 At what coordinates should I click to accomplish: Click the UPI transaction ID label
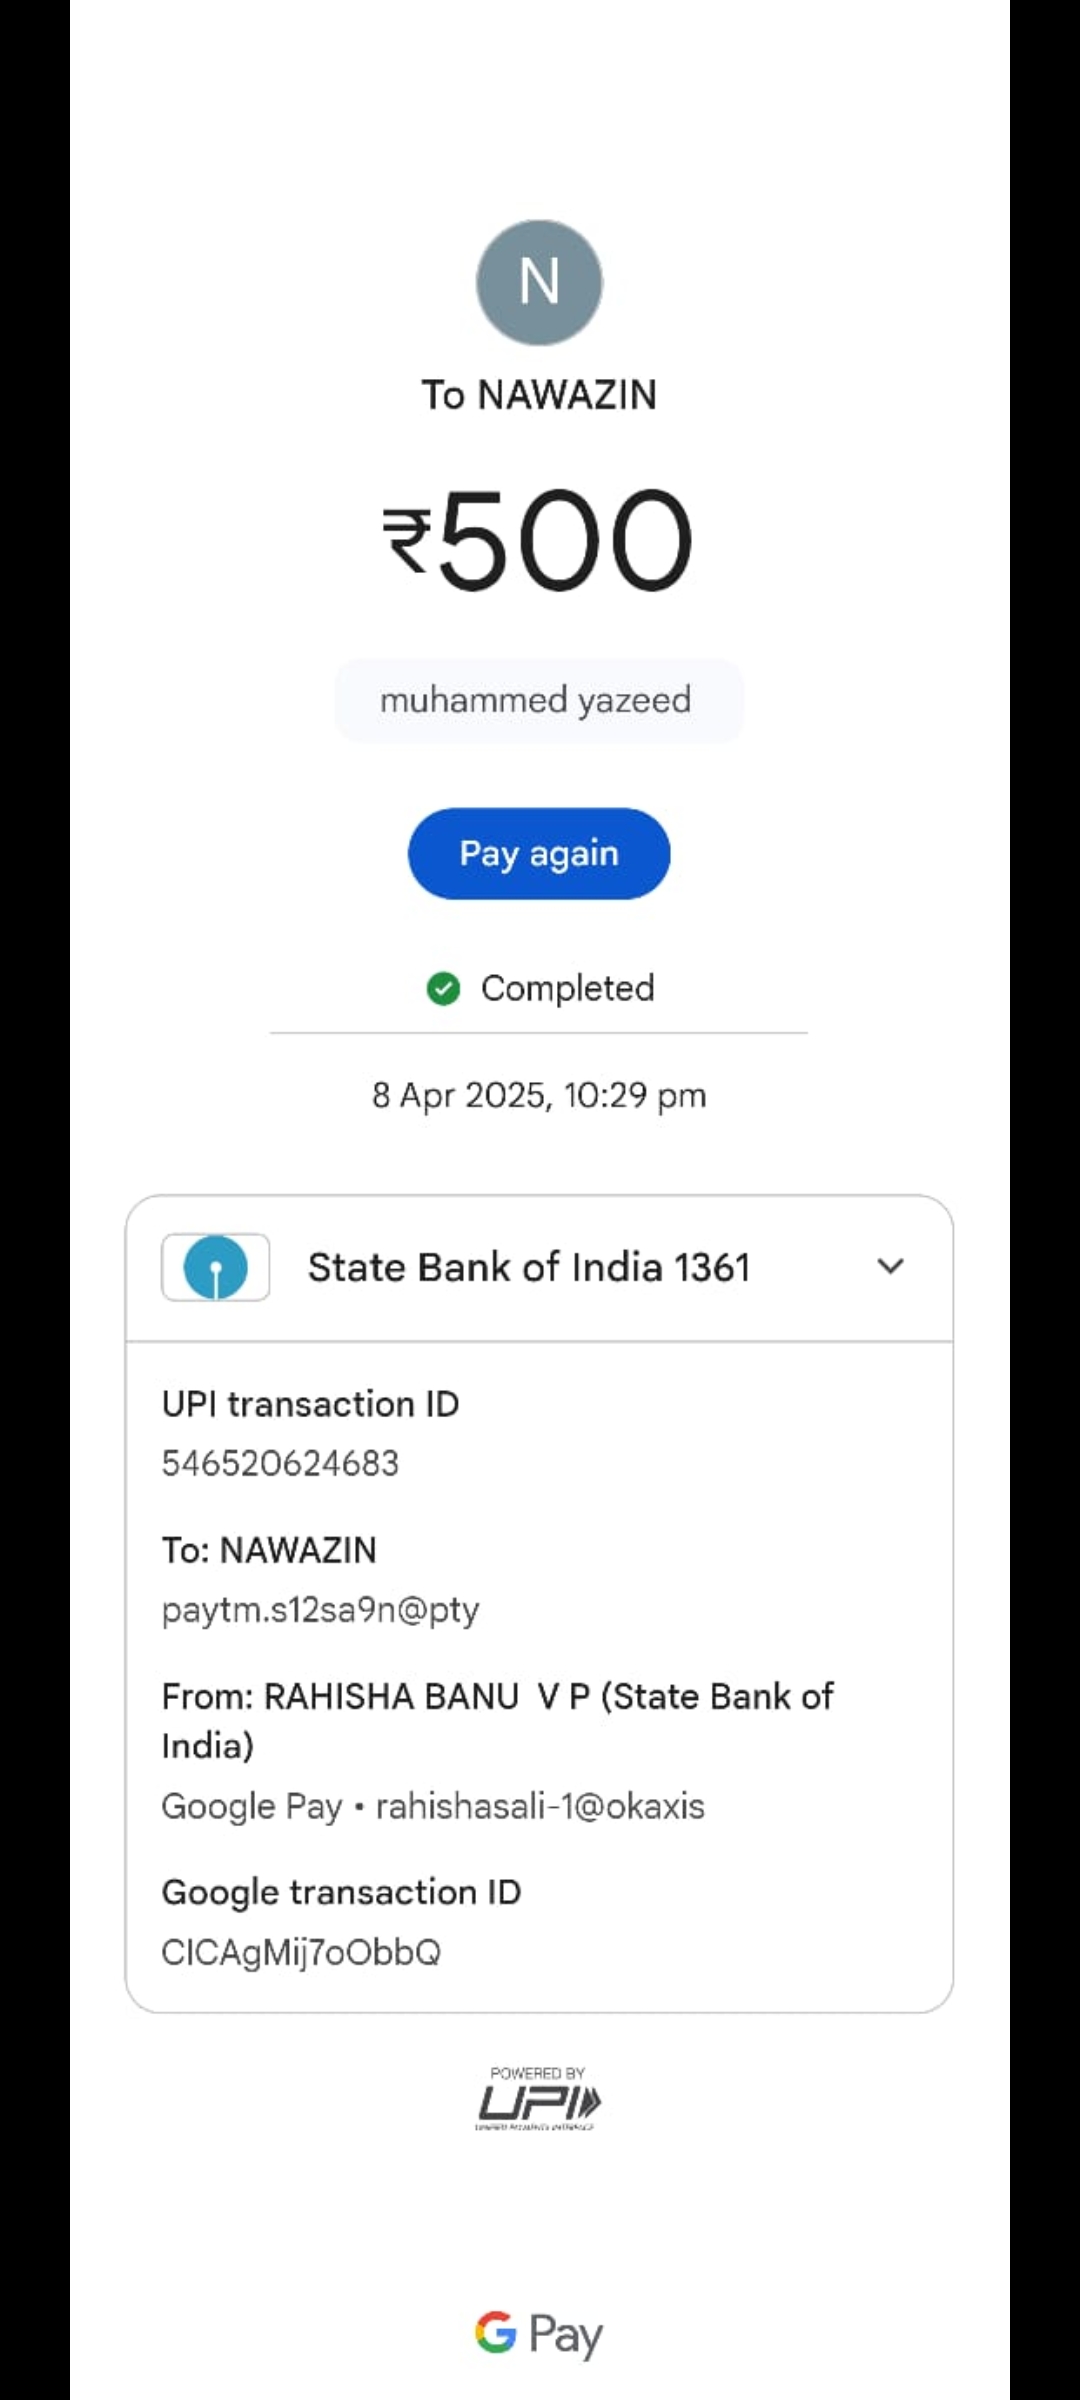click(x=310, y=1404)
